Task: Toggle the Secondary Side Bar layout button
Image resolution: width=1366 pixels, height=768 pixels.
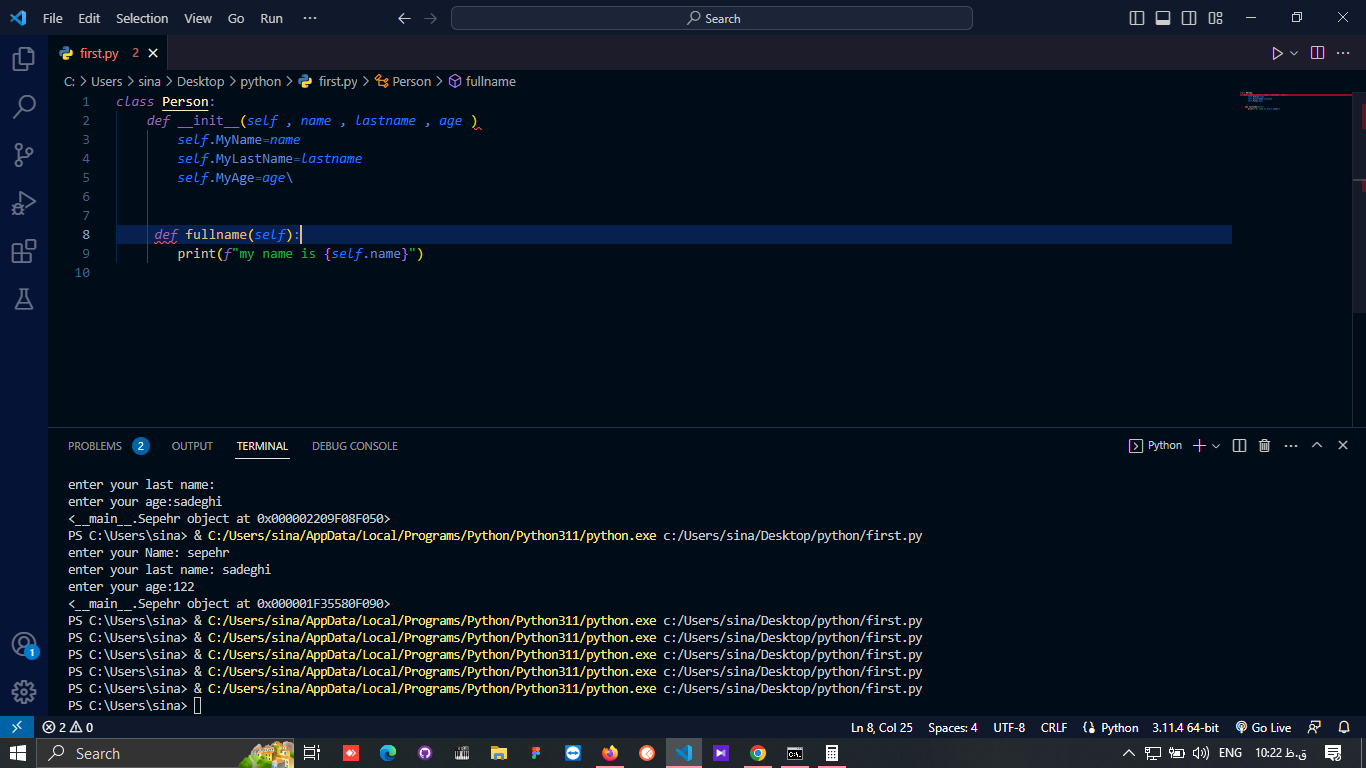Action: (x=1189, y=18)
